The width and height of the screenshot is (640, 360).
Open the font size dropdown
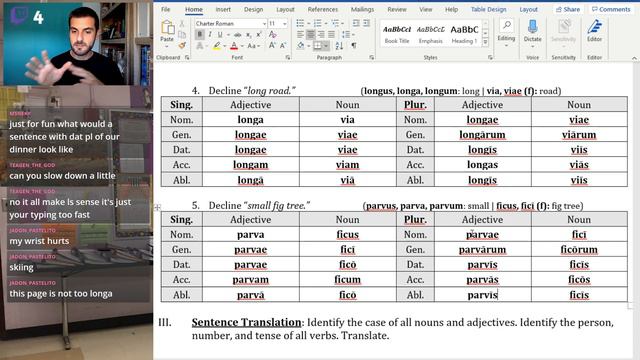tap(284, 24)
